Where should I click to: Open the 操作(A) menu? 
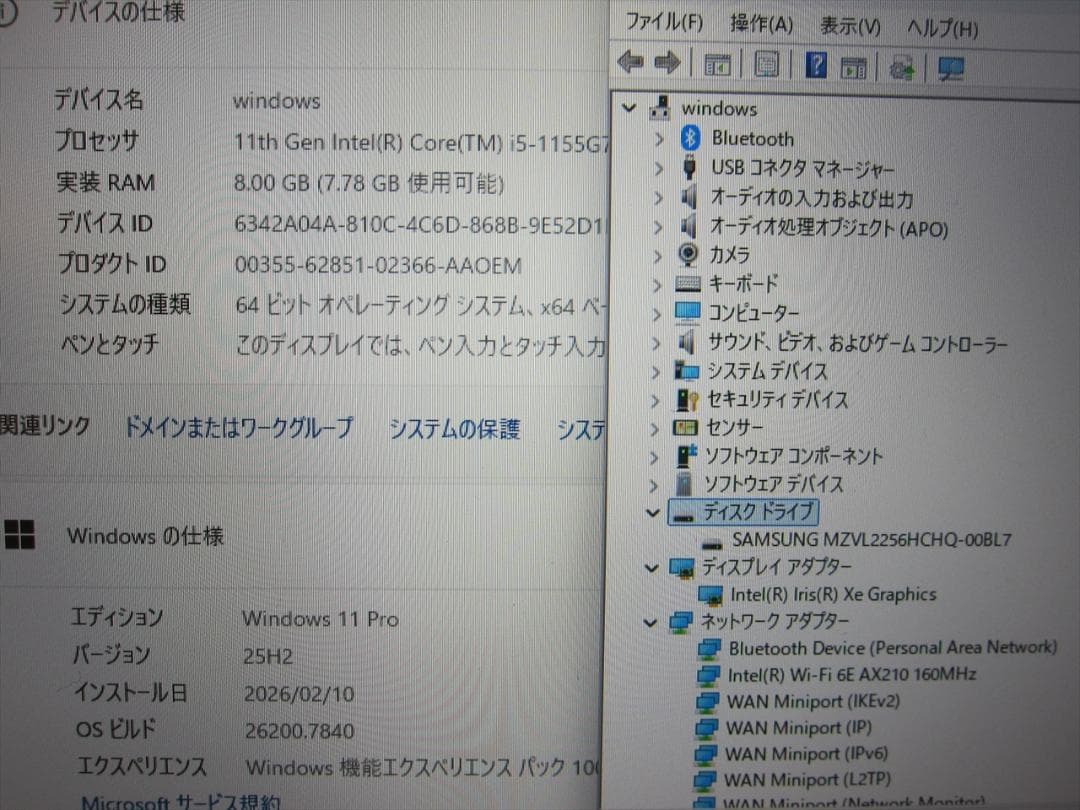click(761, 24)
